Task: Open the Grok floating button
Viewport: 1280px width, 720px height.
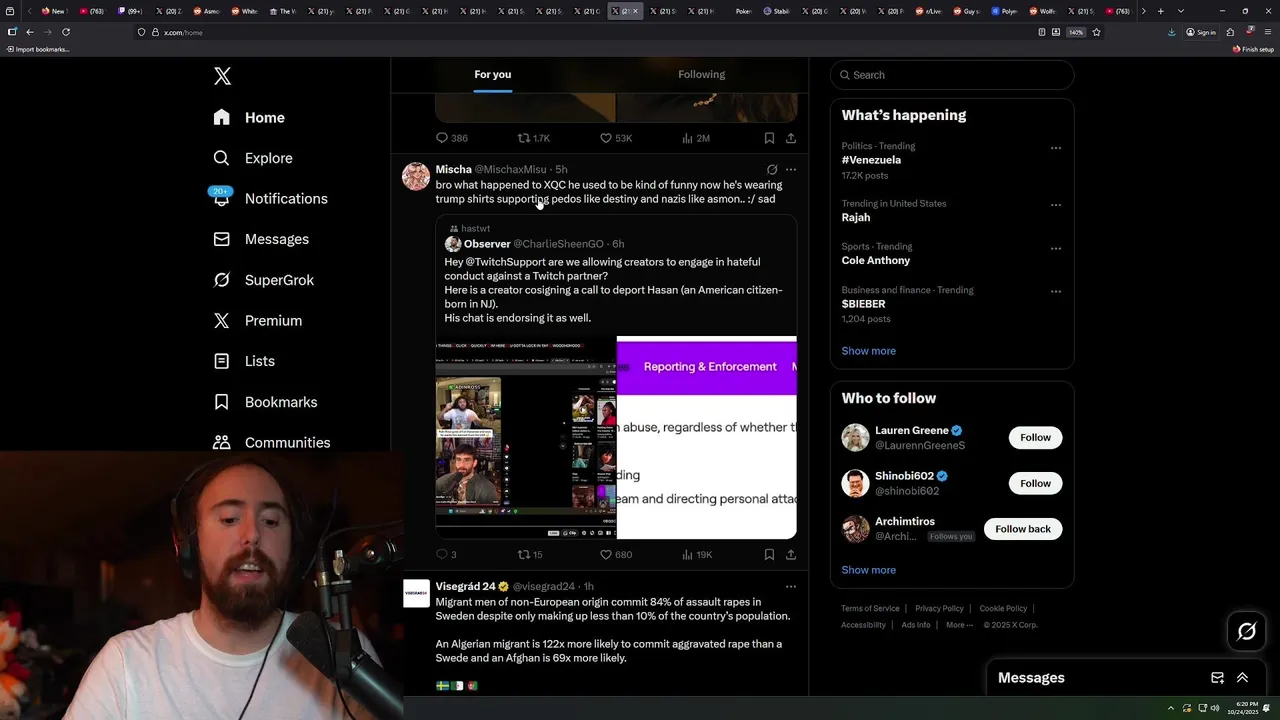Action: click(1246, 631)
